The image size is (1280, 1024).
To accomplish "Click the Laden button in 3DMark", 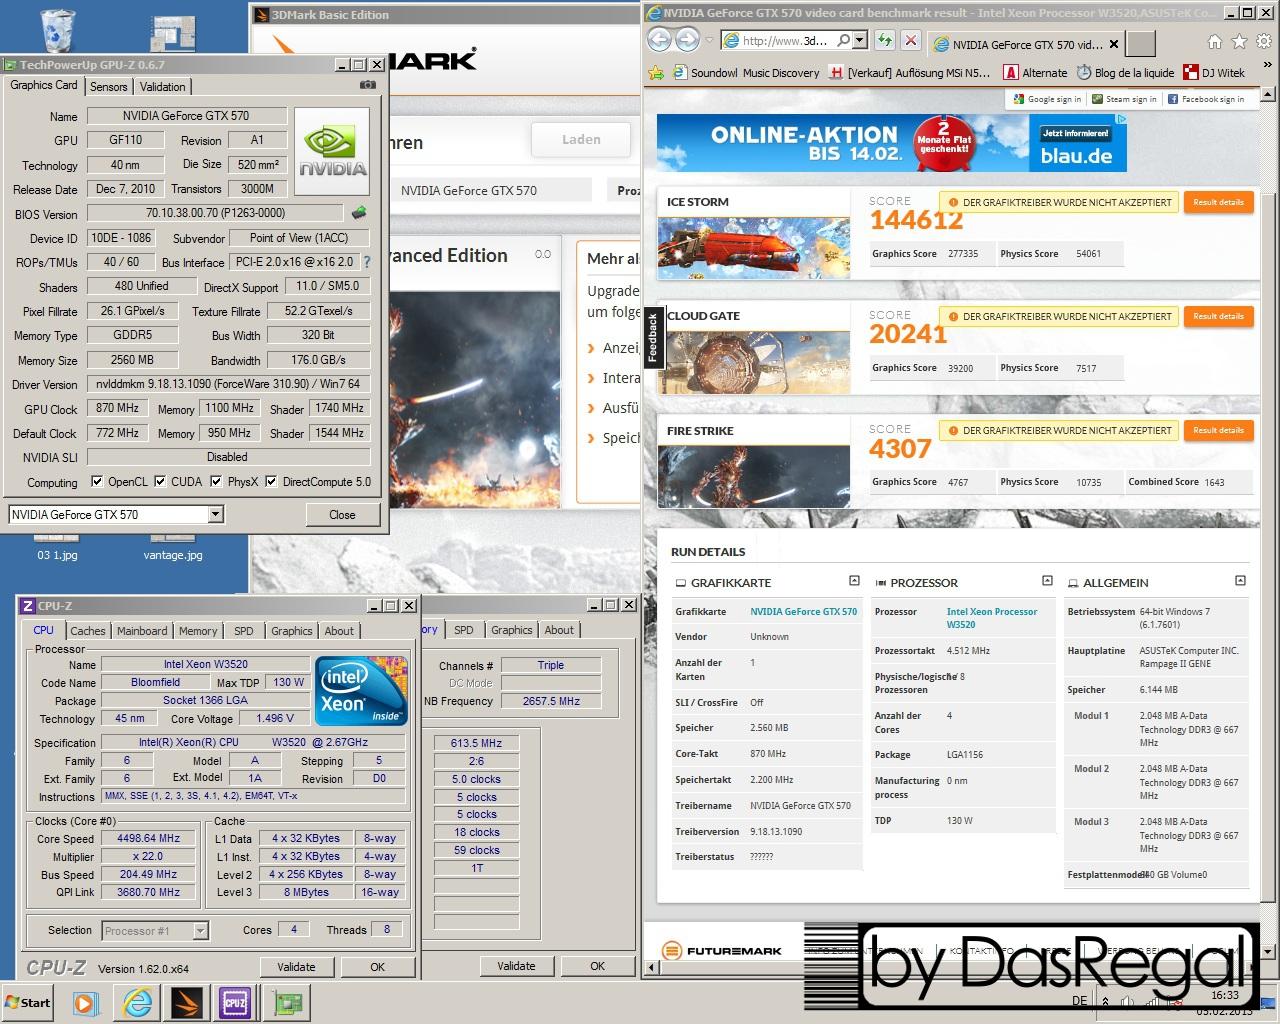I will (581, 140).
